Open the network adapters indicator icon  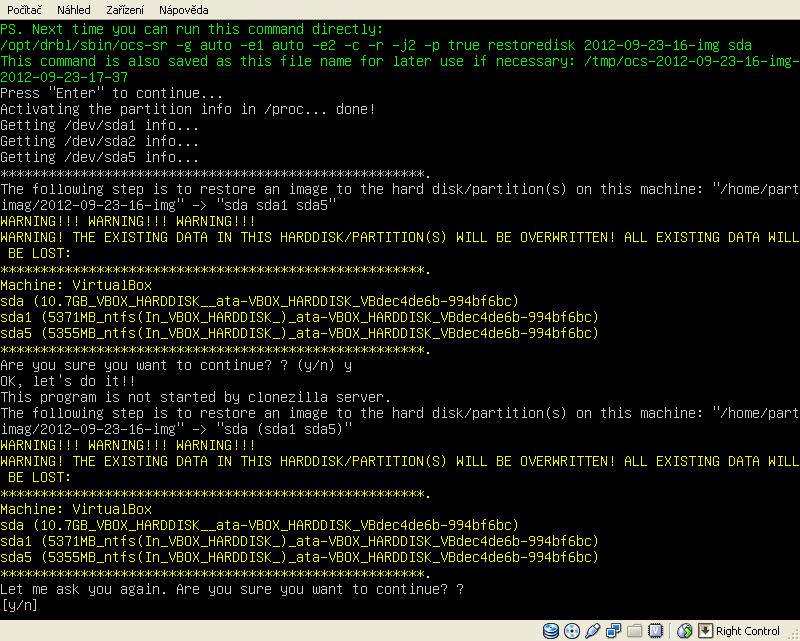click(x=614, y=631)
